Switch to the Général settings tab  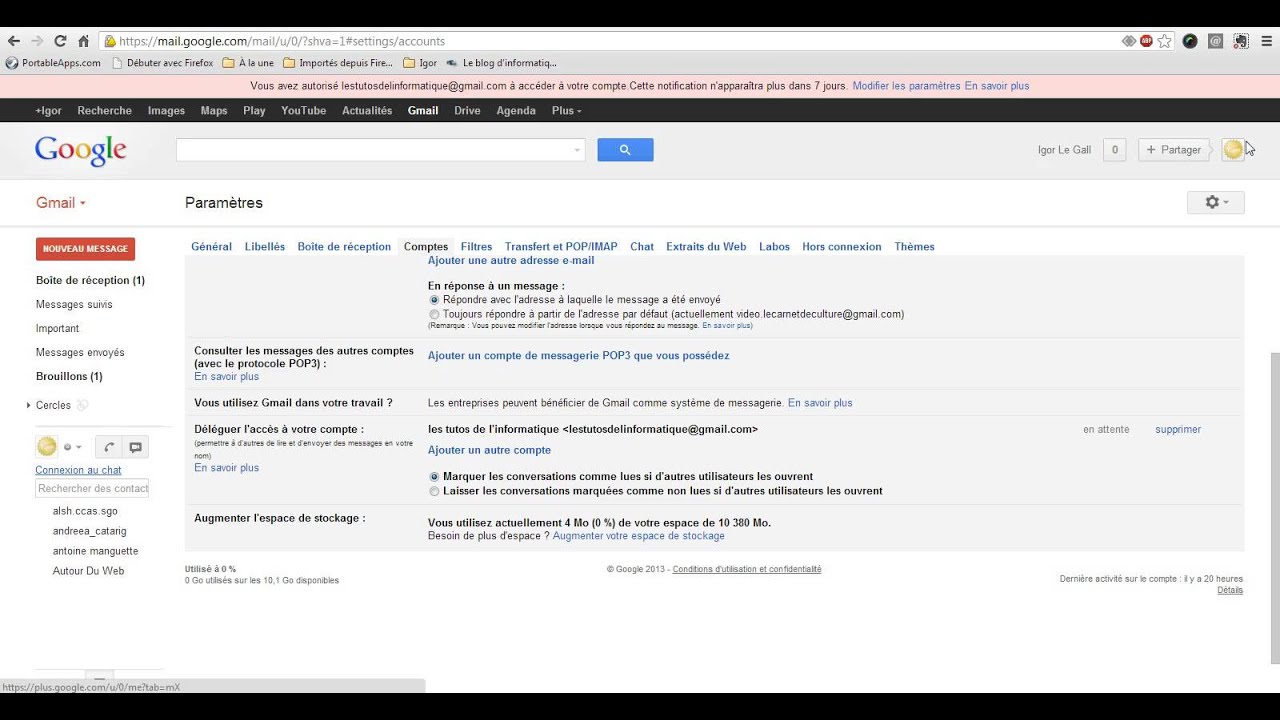click(211, 246)
